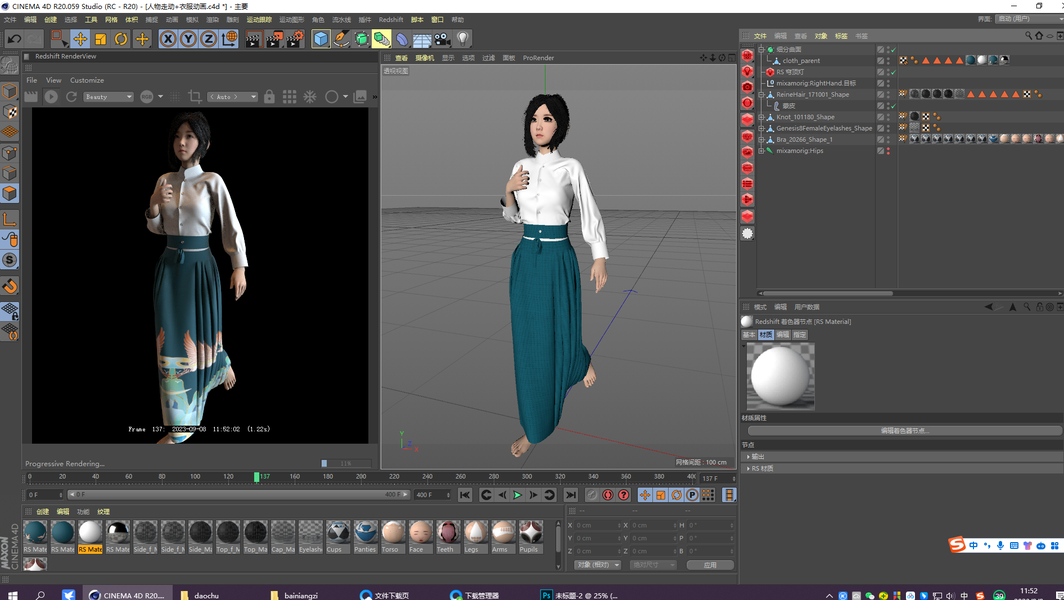The height and width of the screenshot is (600, 1064).
Task: Click the light bulb icon
Action: click(x=463, y=39)
